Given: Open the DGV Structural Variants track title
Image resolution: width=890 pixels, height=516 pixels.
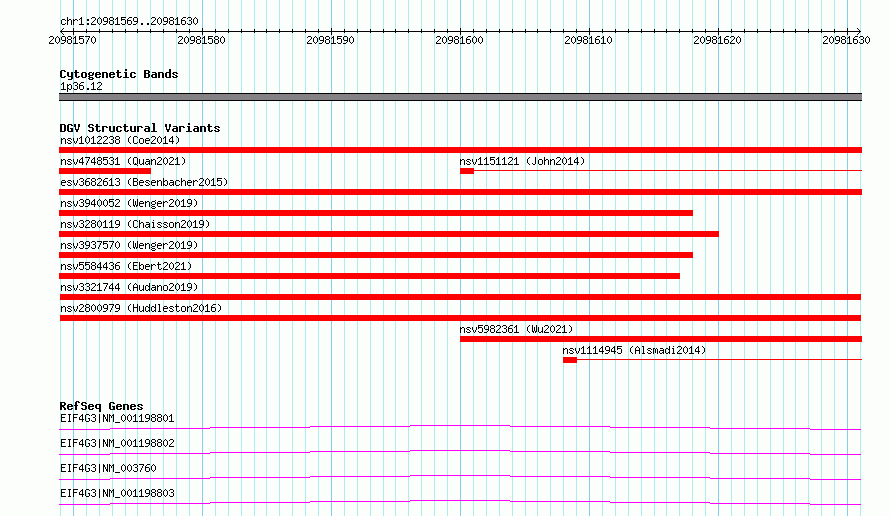Looking at the screenshot, I should click(140, 128).
